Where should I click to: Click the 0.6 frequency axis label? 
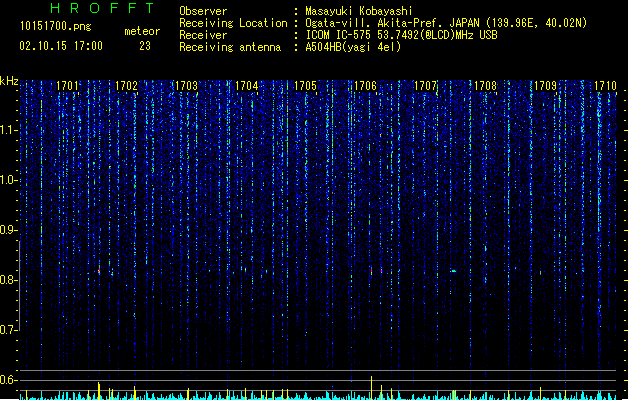tap(8, 380)
